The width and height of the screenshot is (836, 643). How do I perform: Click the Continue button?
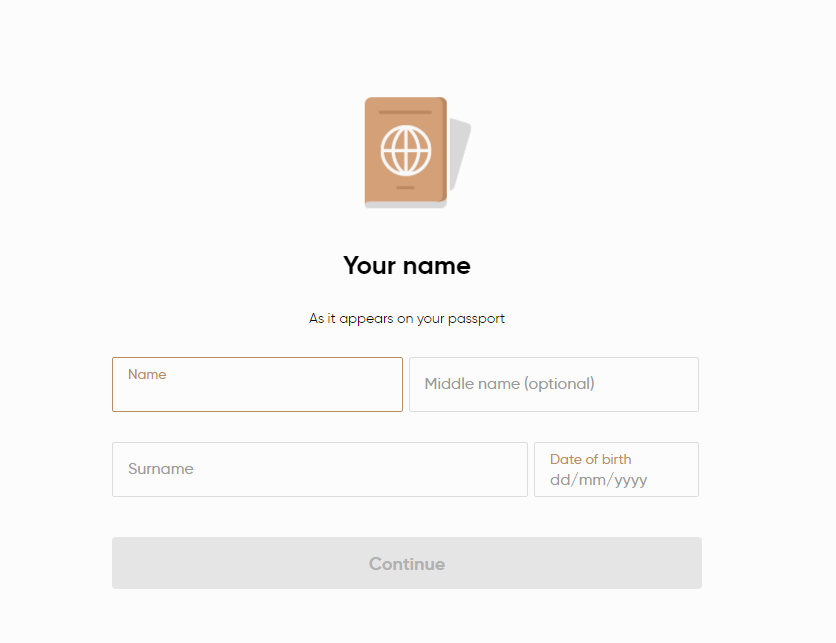407,563
